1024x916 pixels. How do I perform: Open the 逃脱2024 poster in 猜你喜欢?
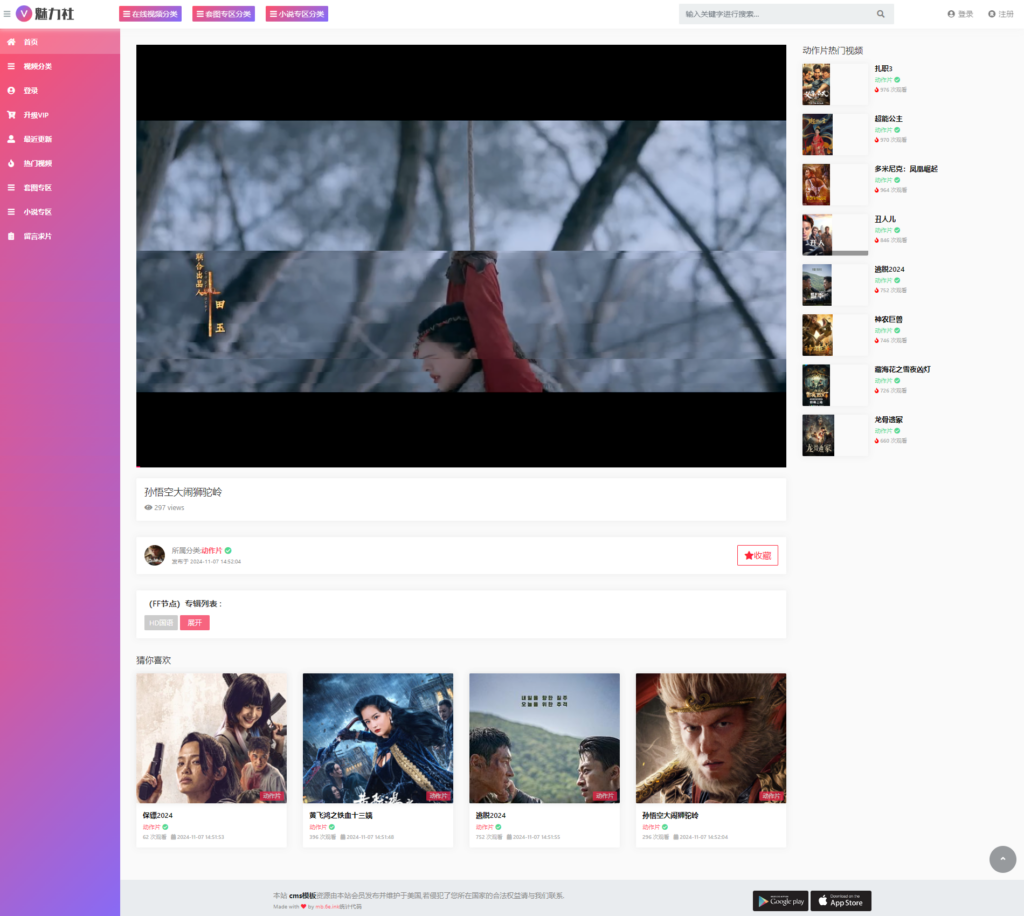545,738
